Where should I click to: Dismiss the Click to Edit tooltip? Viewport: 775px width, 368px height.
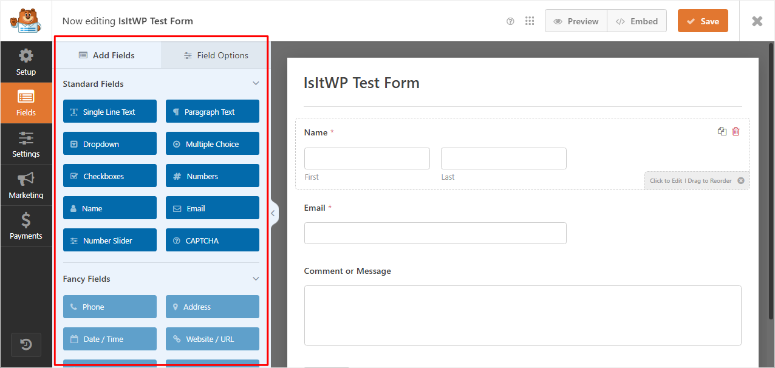(x=740, y=181)
